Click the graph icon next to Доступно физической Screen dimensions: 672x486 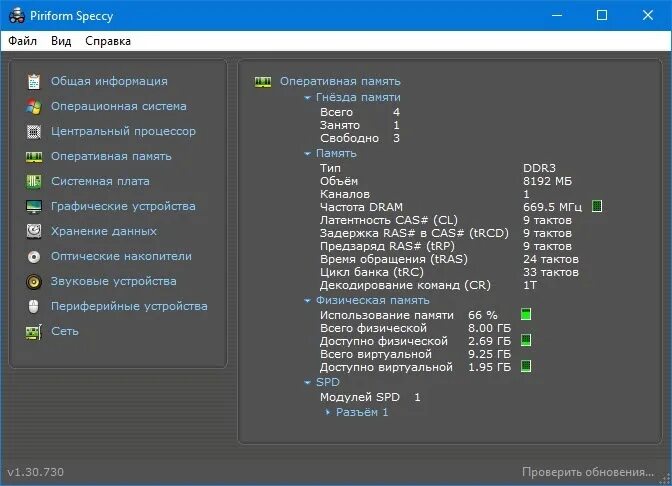coord(526,340)
